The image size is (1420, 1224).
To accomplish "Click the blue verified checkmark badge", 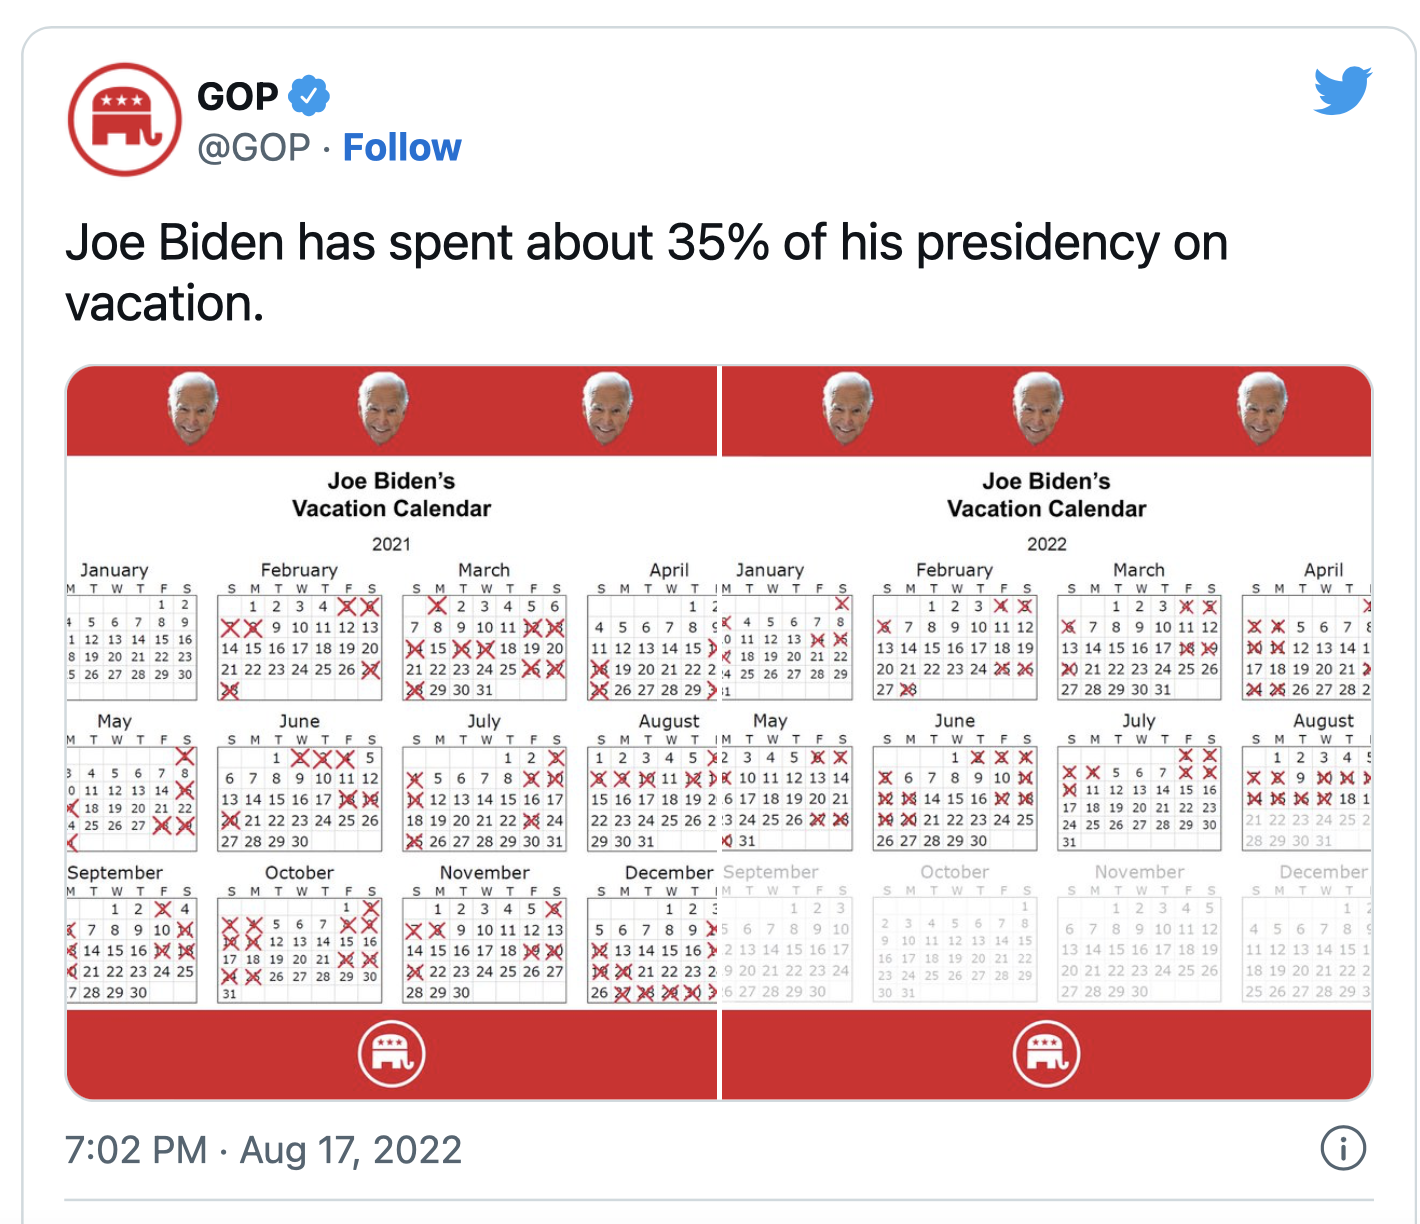I will click(x=309, y=96).
